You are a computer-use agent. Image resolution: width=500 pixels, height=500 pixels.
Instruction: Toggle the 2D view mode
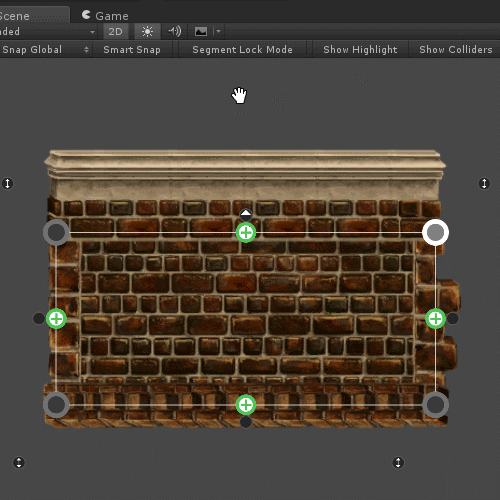(x=115, y=32)
